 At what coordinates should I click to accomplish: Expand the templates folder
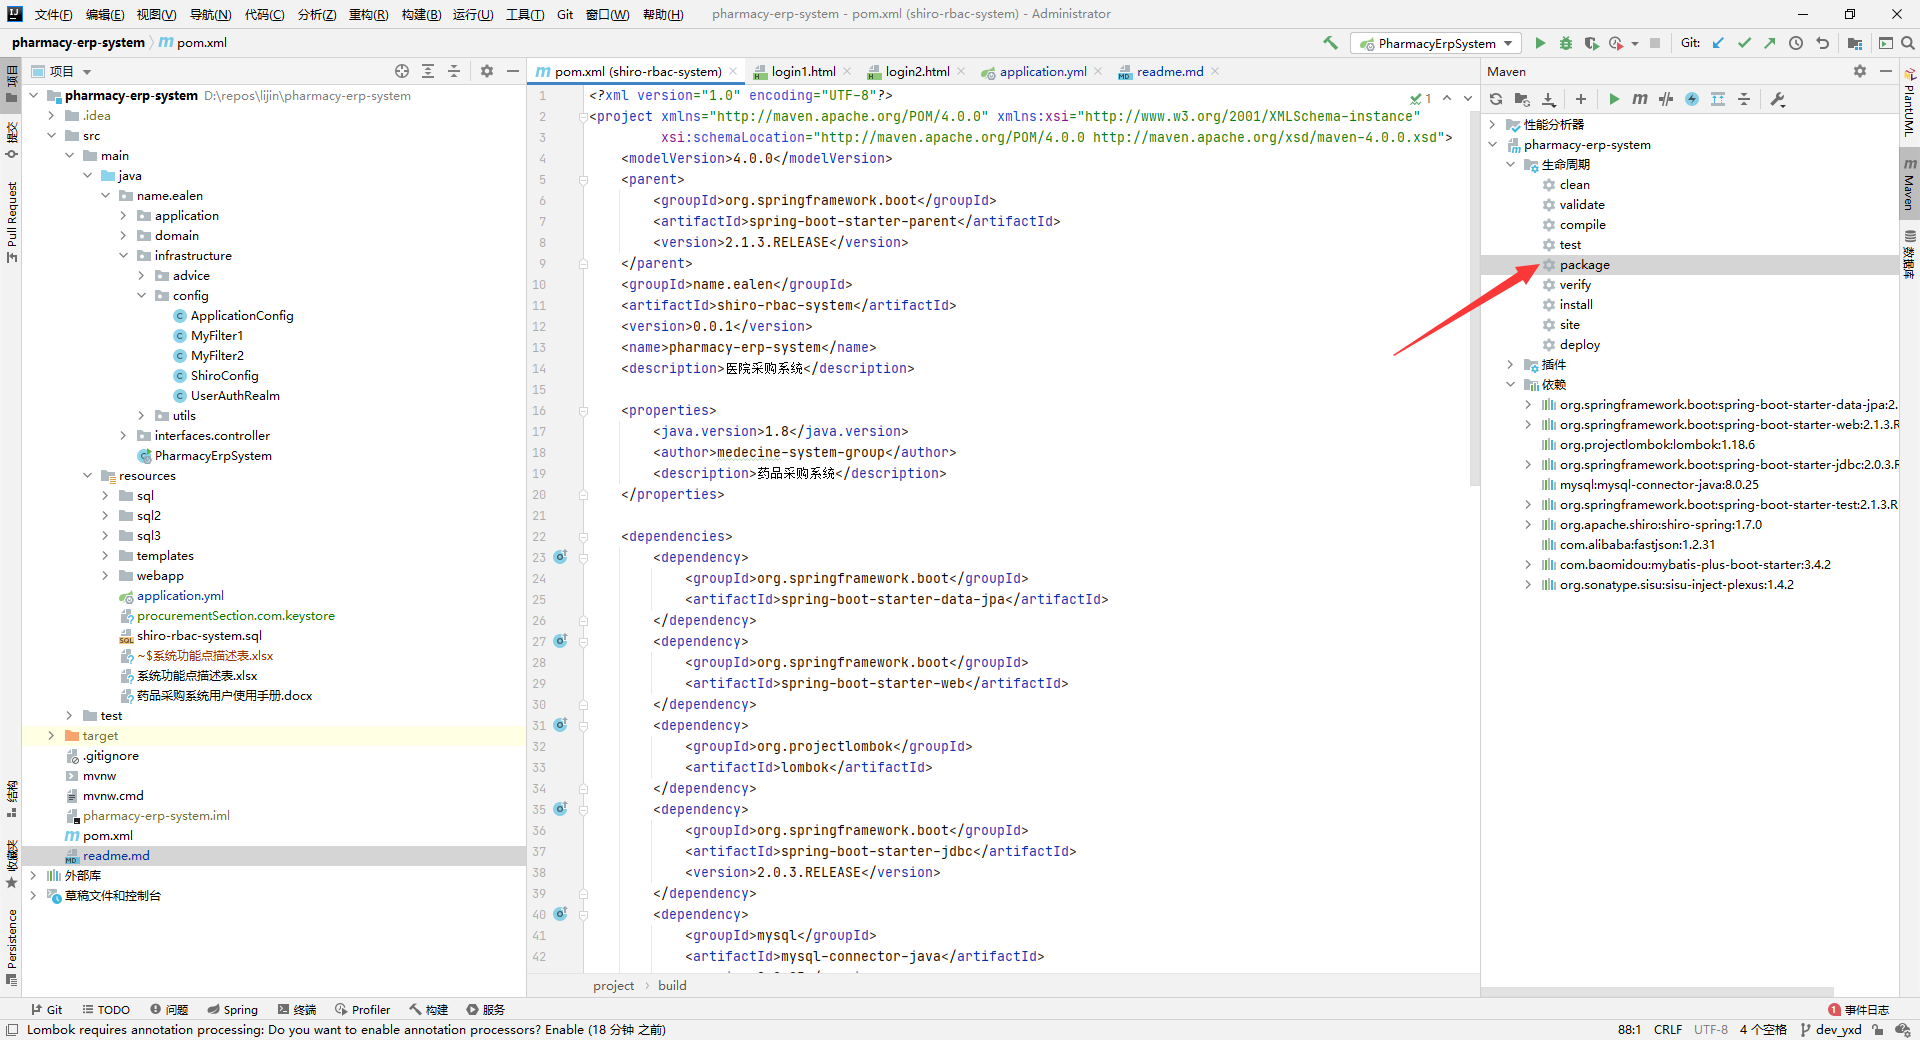(105, 556)
